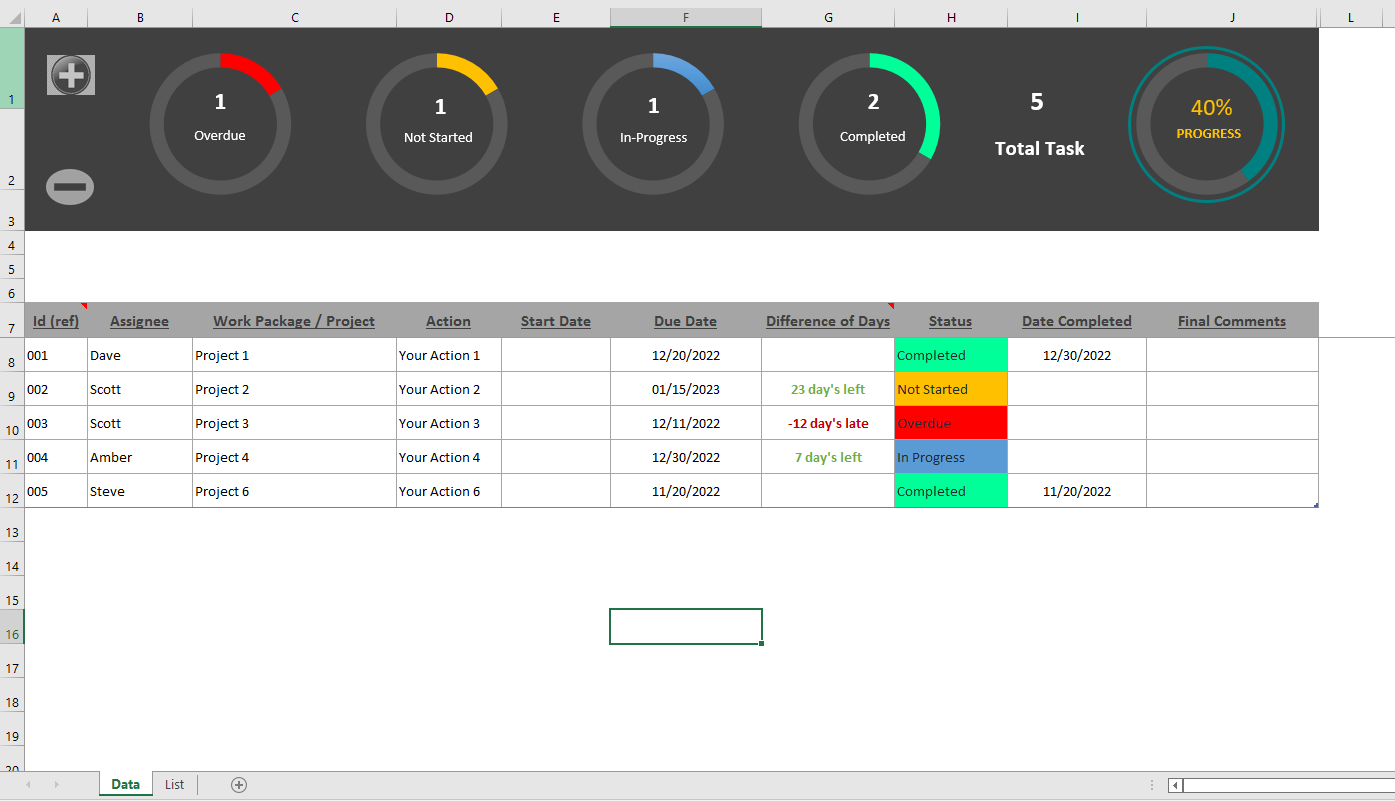Click the Overdue donut chart
The width and height of the screenshot is (1395, 801).
220,123
